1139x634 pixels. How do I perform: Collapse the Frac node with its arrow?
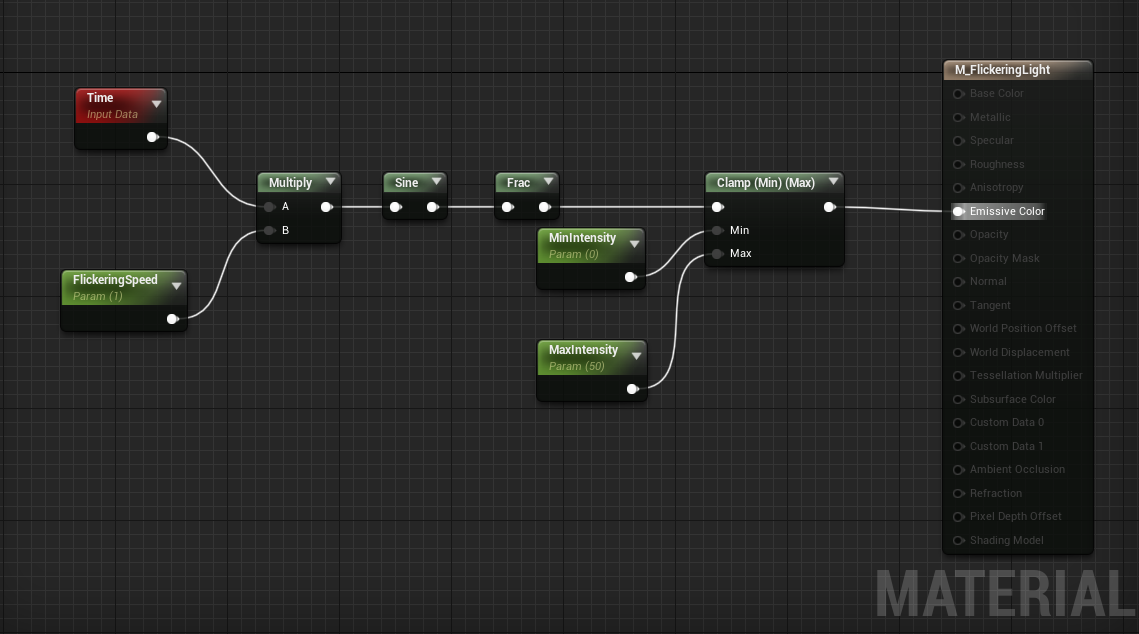click(548, 182)
